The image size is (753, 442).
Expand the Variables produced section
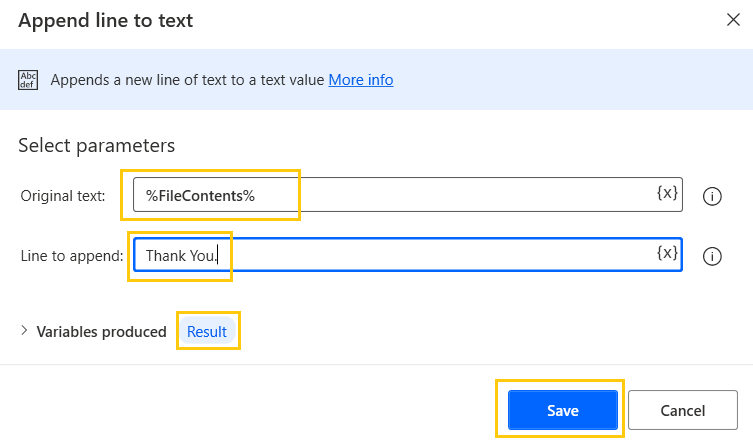[x=24, y=331]
